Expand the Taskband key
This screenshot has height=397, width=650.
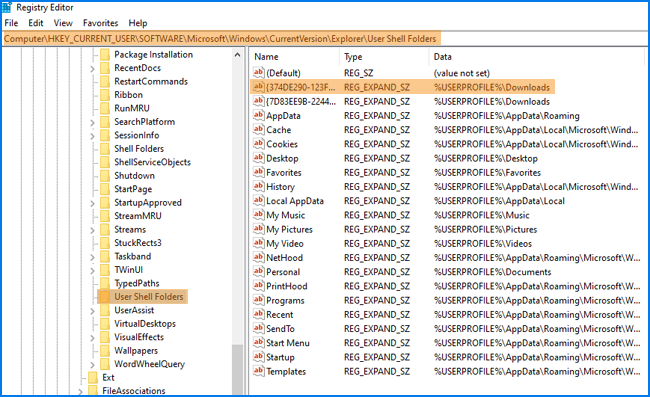point(92,257)
